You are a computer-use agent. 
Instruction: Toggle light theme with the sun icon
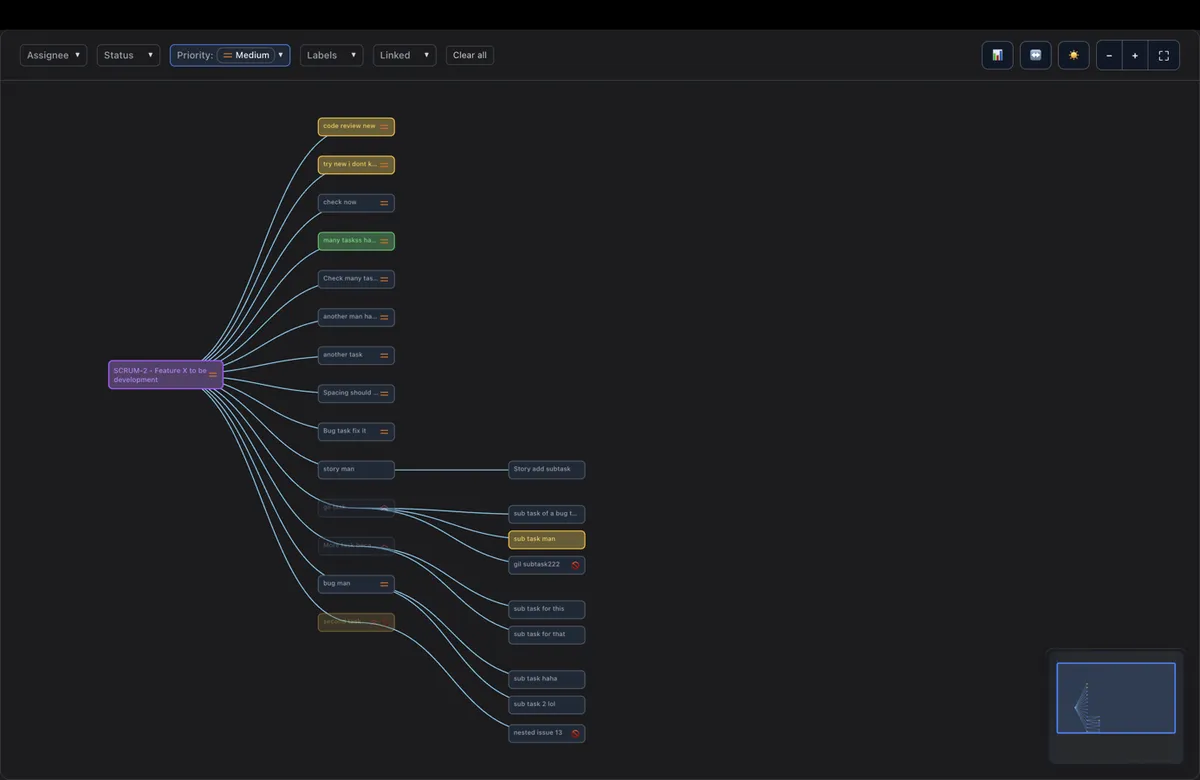point(1073,55)
